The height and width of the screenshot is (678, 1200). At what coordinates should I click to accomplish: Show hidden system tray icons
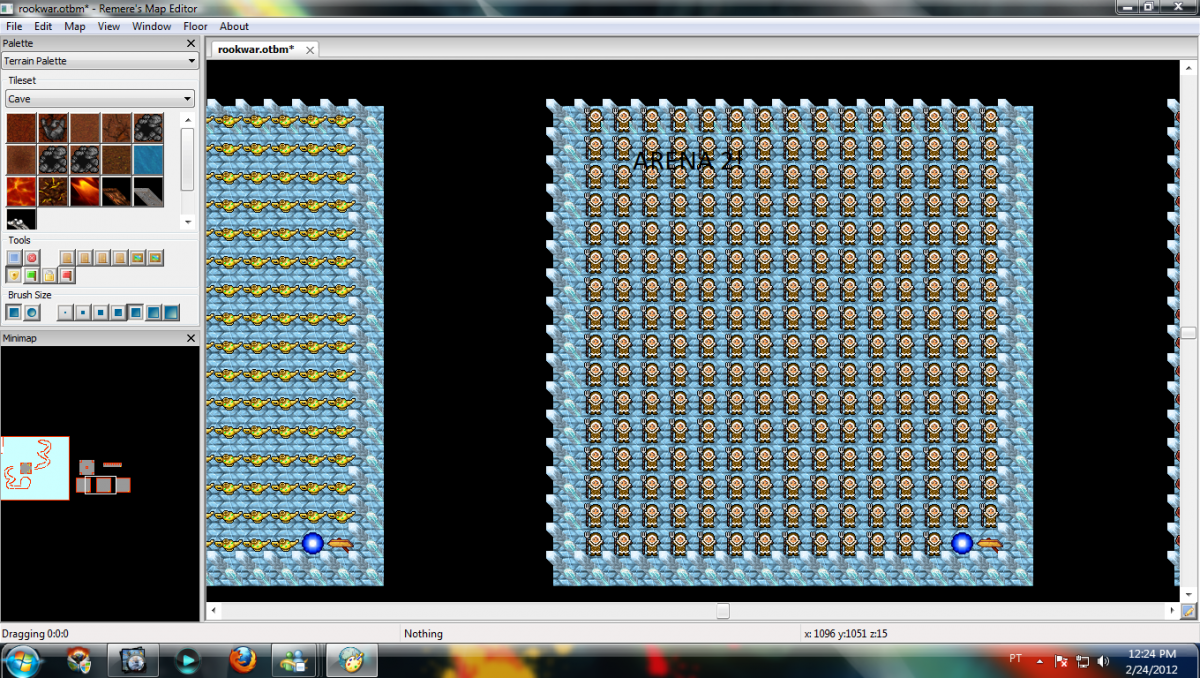coord(1041,661)
